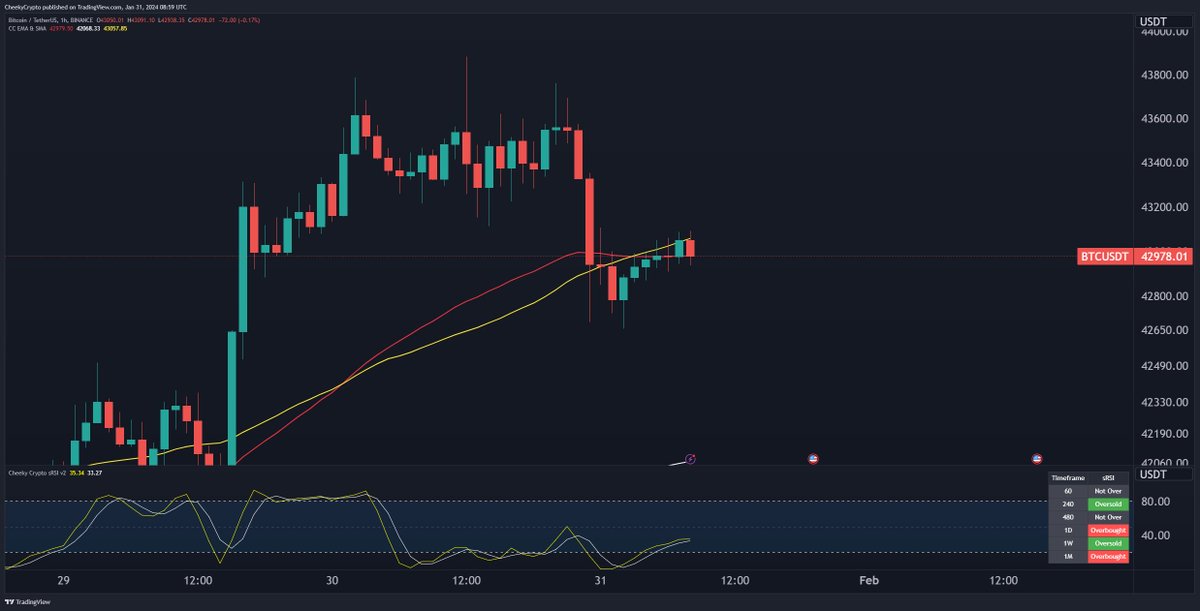The height and width of the screenshot is (611, 1200).
Task: Click the US flag event icon after Feb
Action: coord(1037,459)
